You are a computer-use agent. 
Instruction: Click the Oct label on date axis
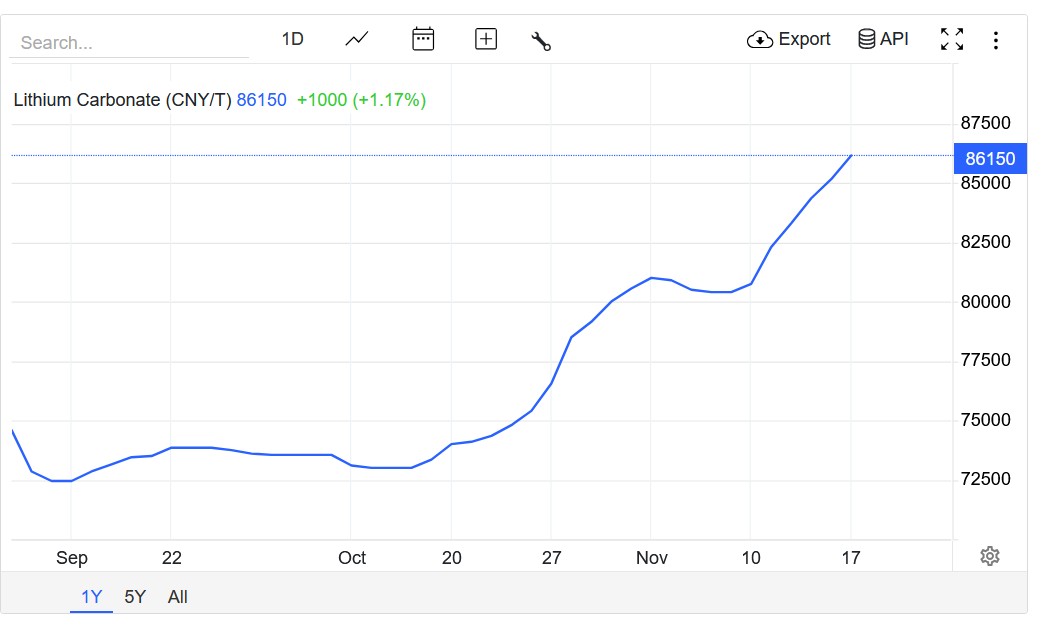352,558
